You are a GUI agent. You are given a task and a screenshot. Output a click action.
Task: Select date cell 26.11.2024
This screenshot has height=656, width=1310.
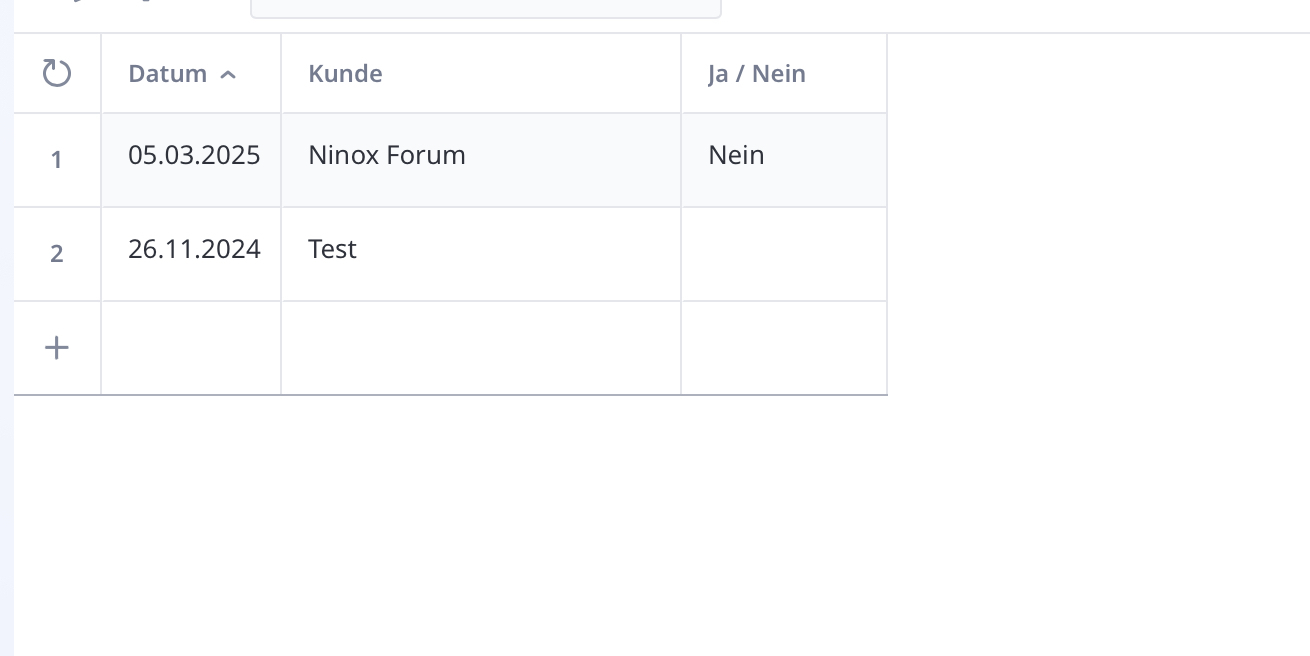click(191, 254)
